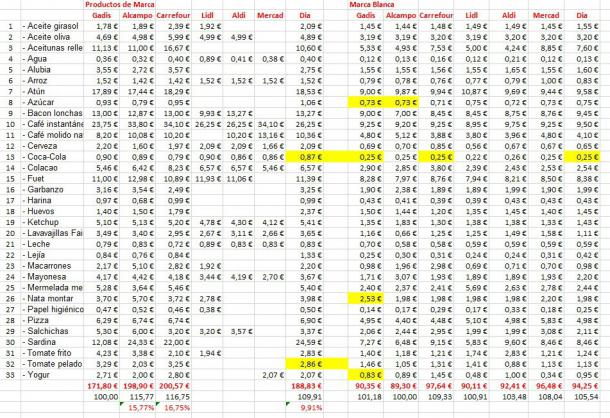Select the red 9,91% percentage cell

(x=305, y=408)
